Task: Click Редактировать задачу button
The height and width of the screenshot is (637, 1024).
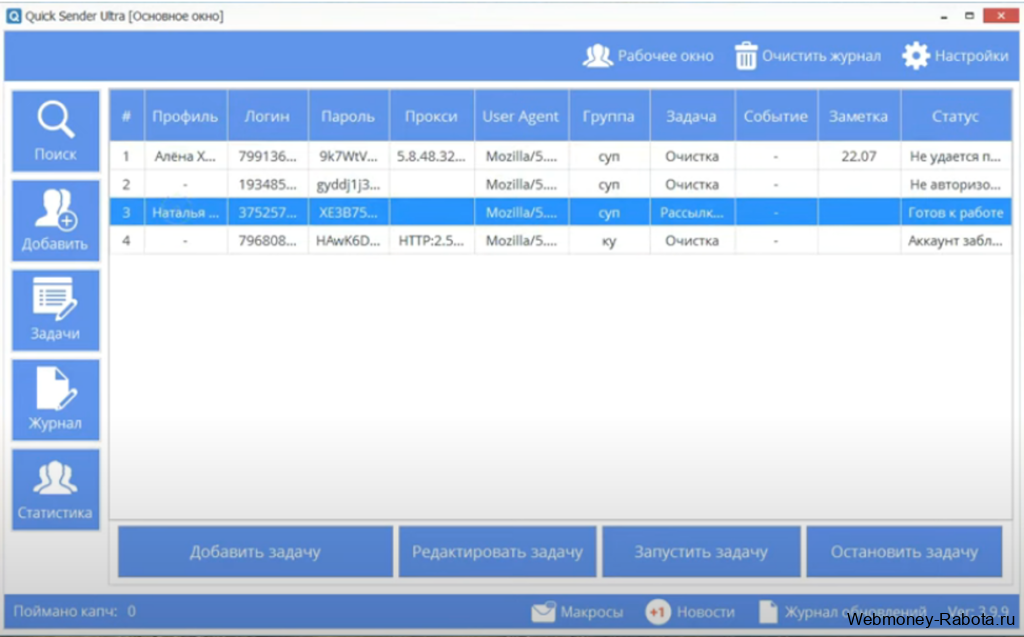Action: point(497,552)
